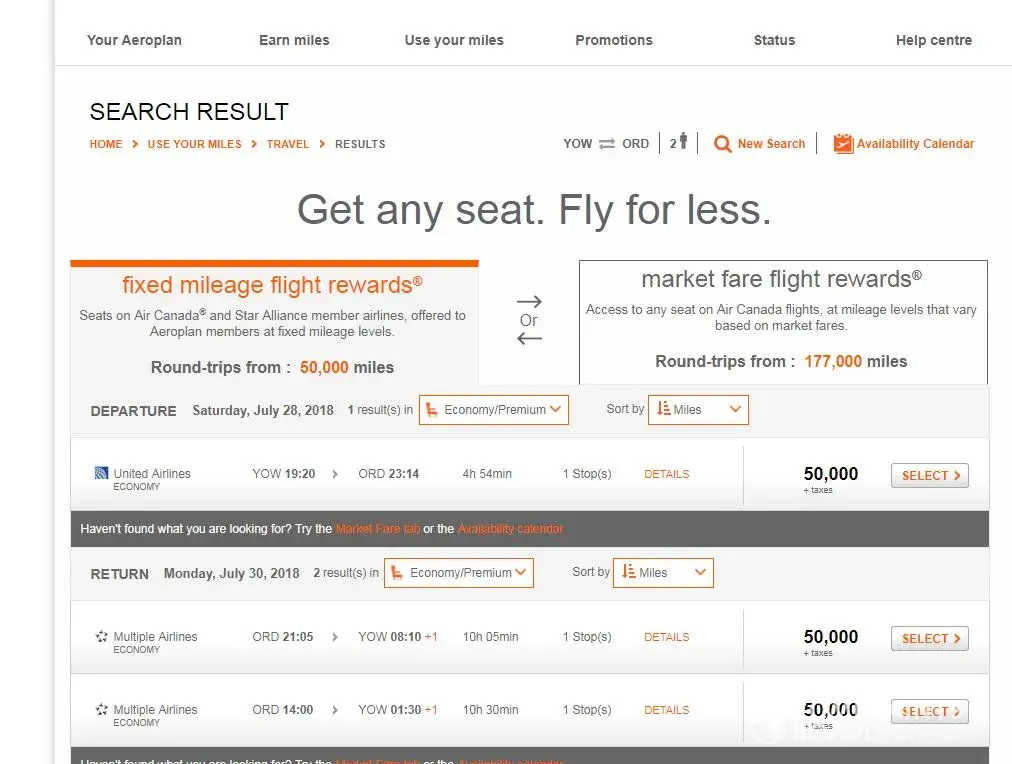Go to HOME breadcrumb link
This screenshot has width=1012, height=764.
point(106,144)
